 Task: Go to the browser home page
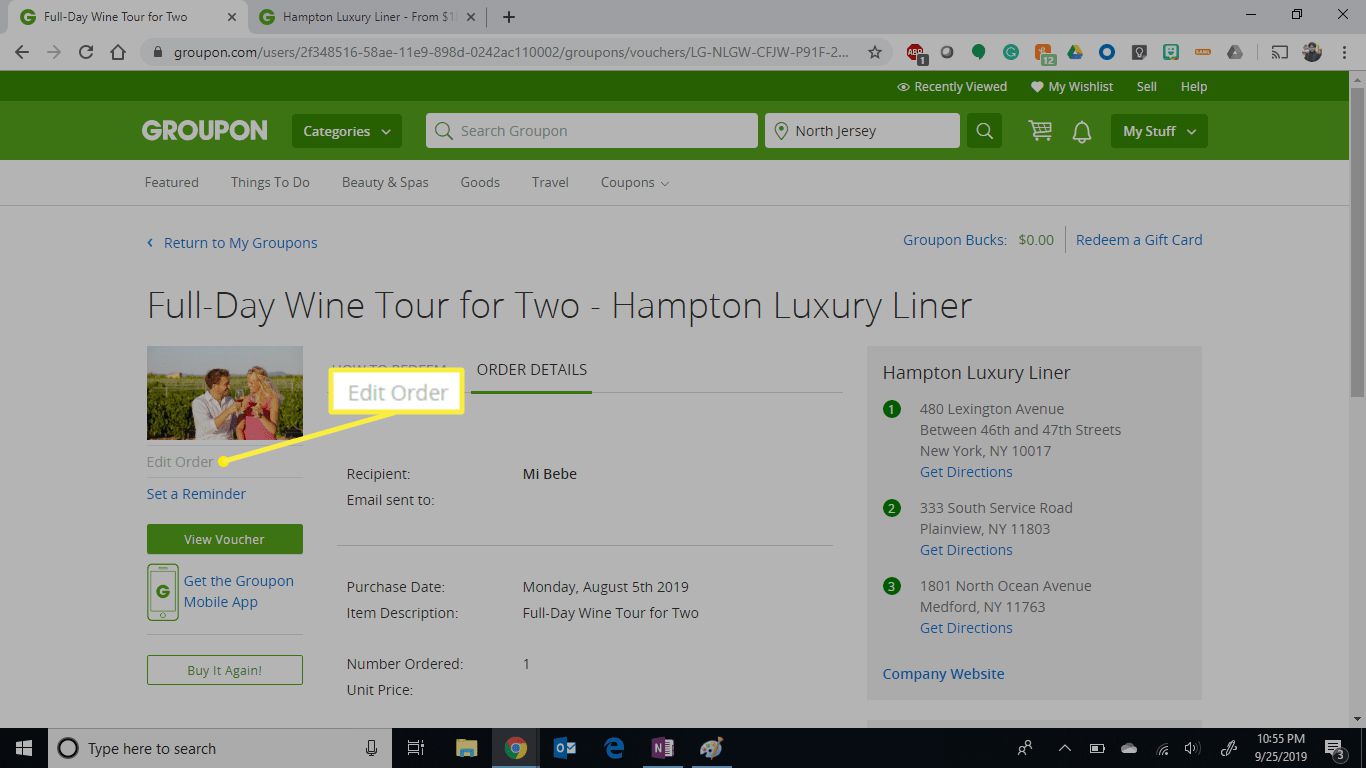click(x=118, y=52)
